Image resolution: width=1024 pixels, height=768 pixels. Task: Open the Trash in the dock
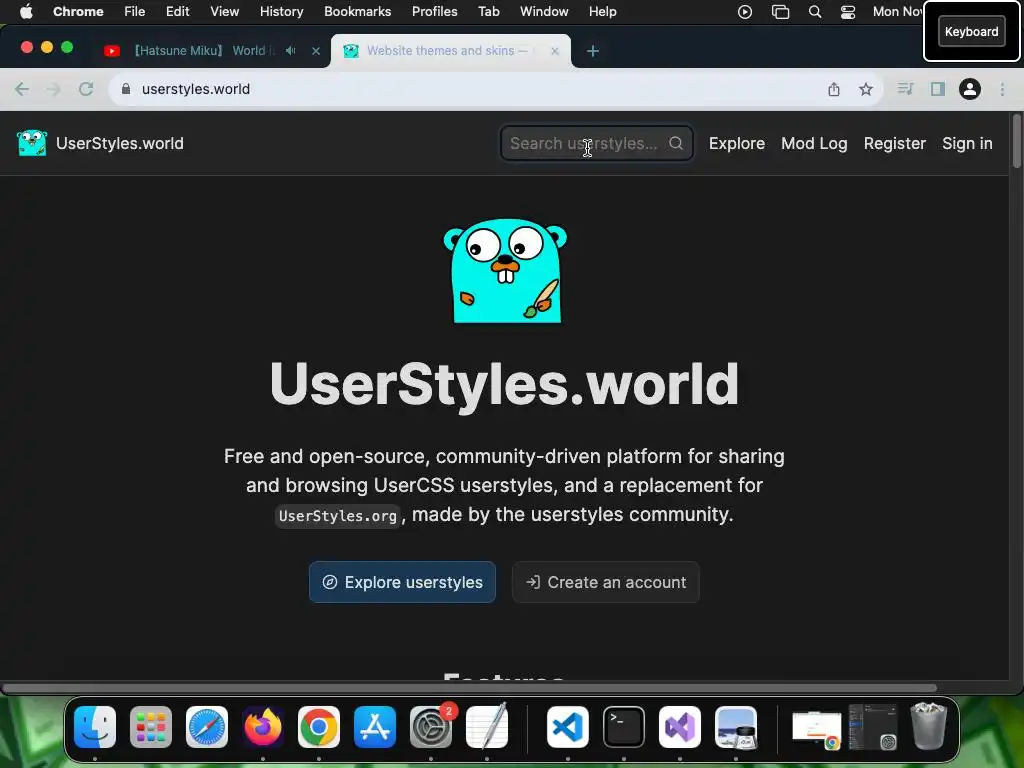tap(929, 726)
